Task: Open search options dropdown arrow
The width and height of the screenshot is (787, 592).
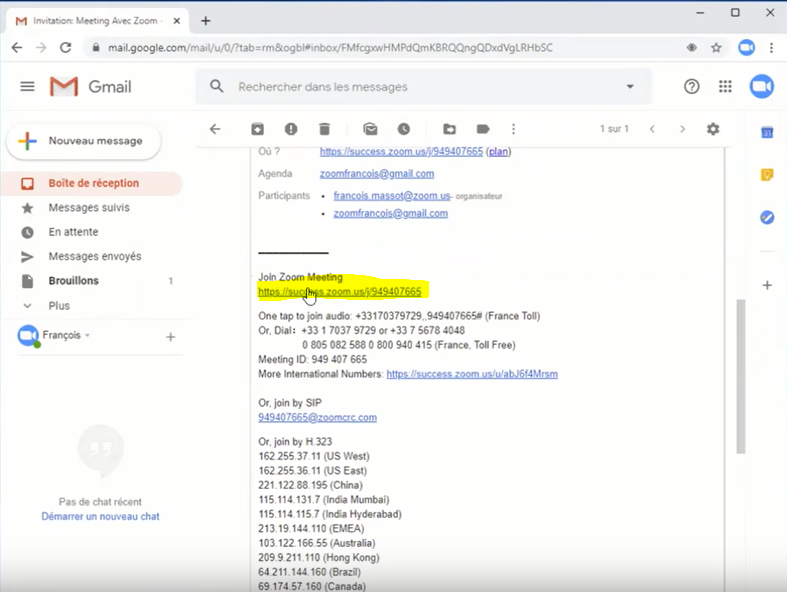Action: pos(630,86)
